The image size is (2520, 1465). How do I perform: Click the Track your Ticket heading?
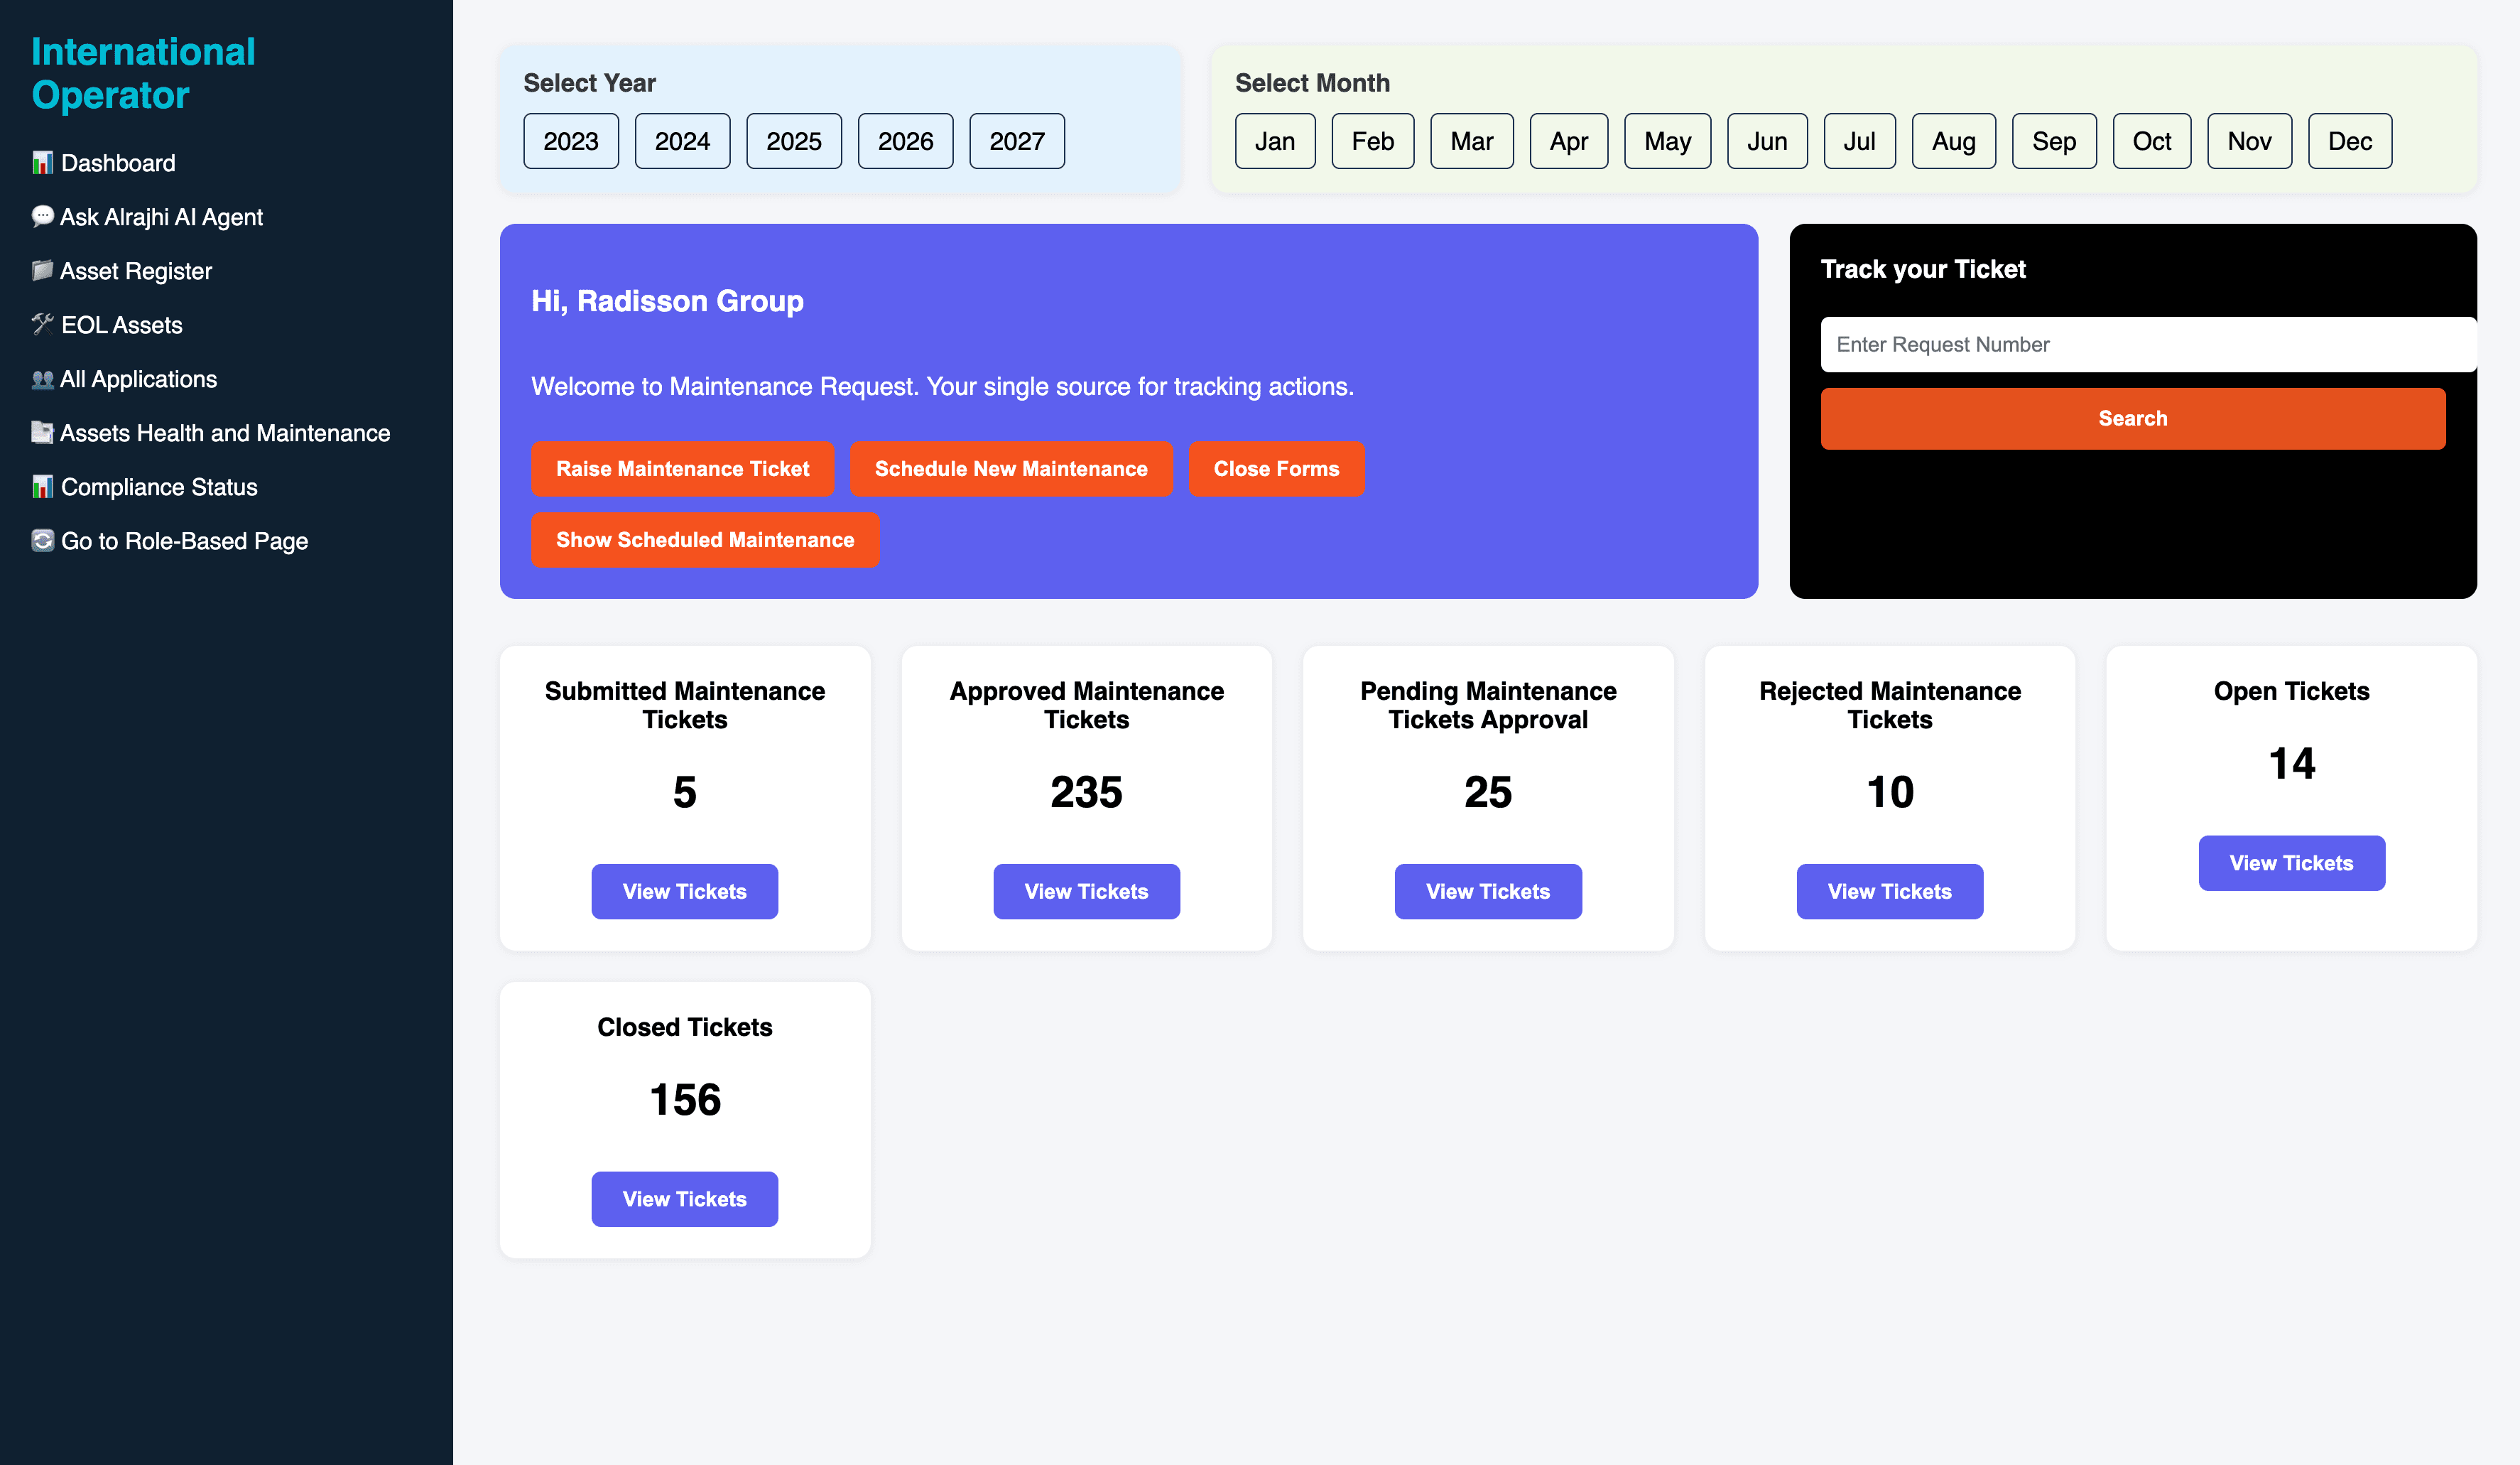click(x=1923, y=269)
